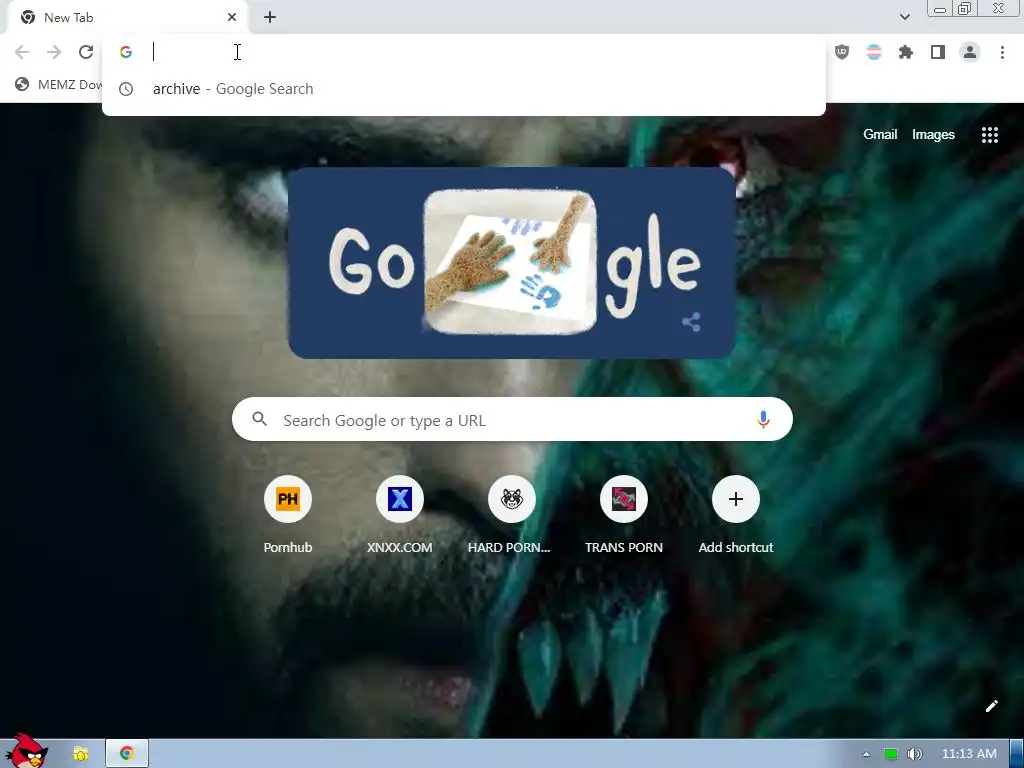Click the Show desktop strip
This screenshot has height=768, width=1024.
click(1016, 754)
